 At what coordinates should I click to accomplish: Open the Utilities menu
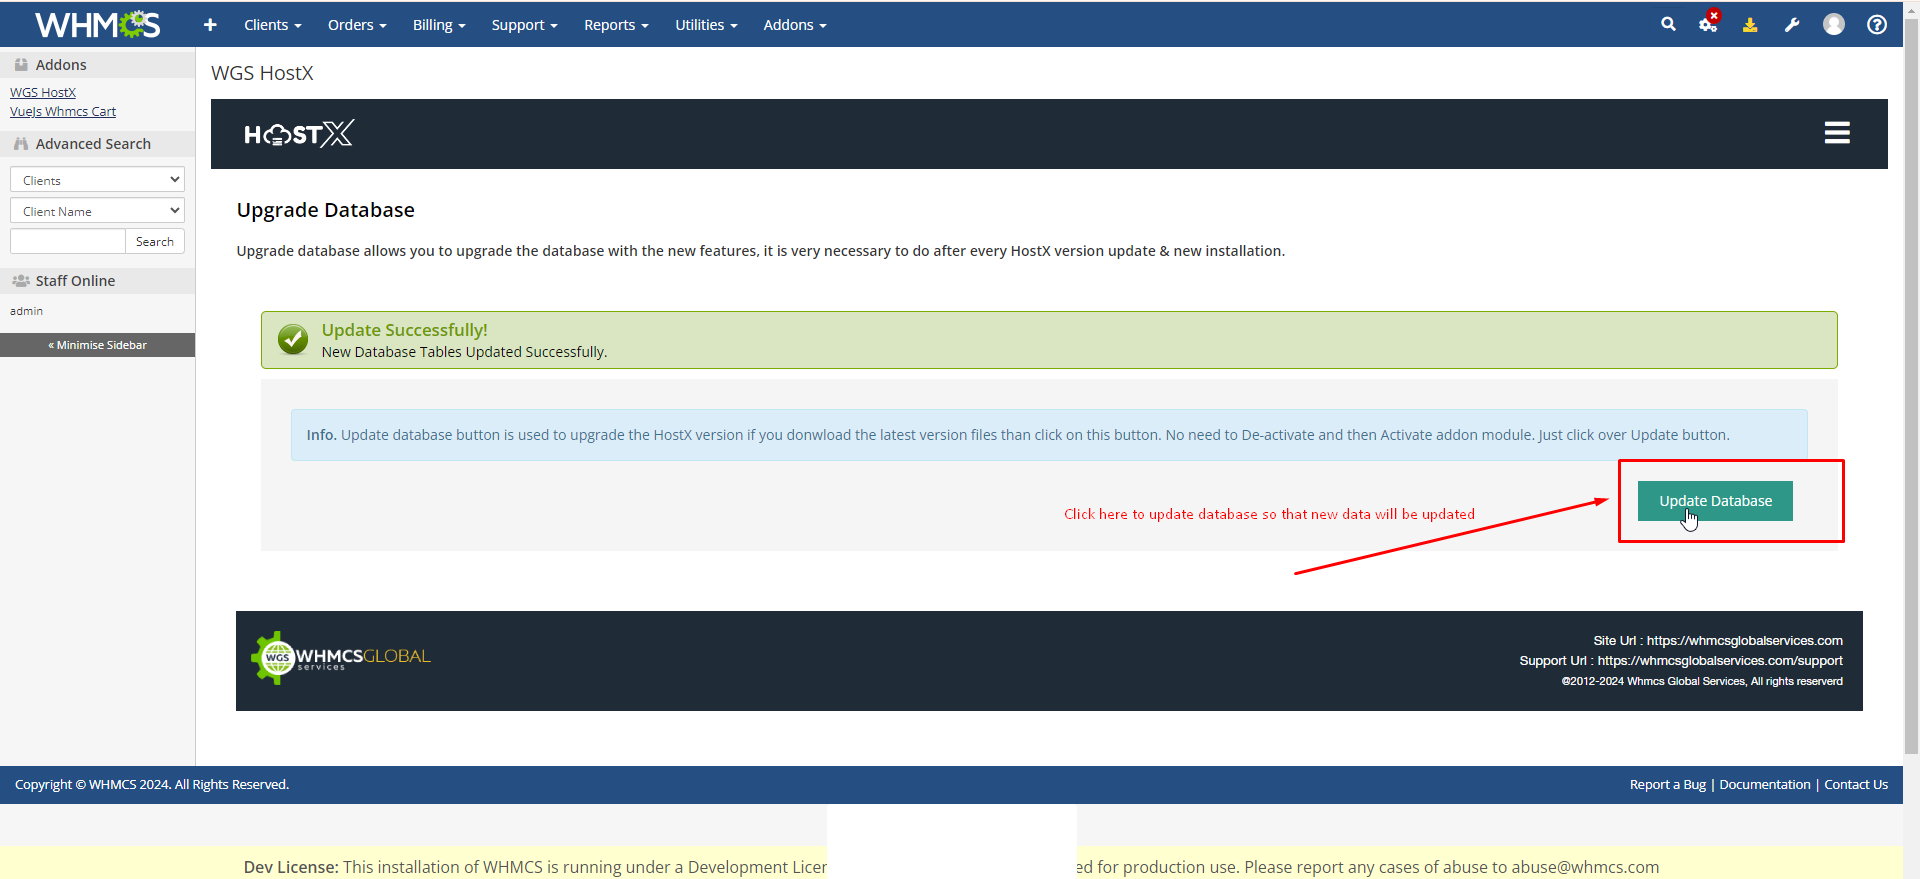(x=706, y=25)
